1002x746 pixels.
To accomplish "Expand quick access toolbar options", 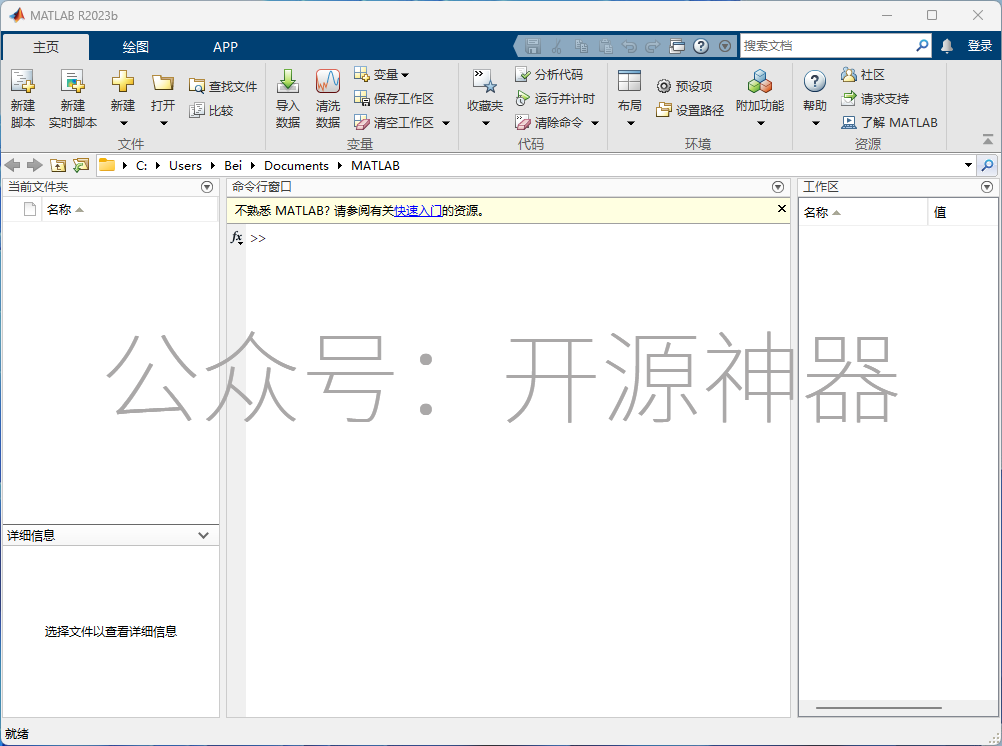I will [x=725, y=46].
